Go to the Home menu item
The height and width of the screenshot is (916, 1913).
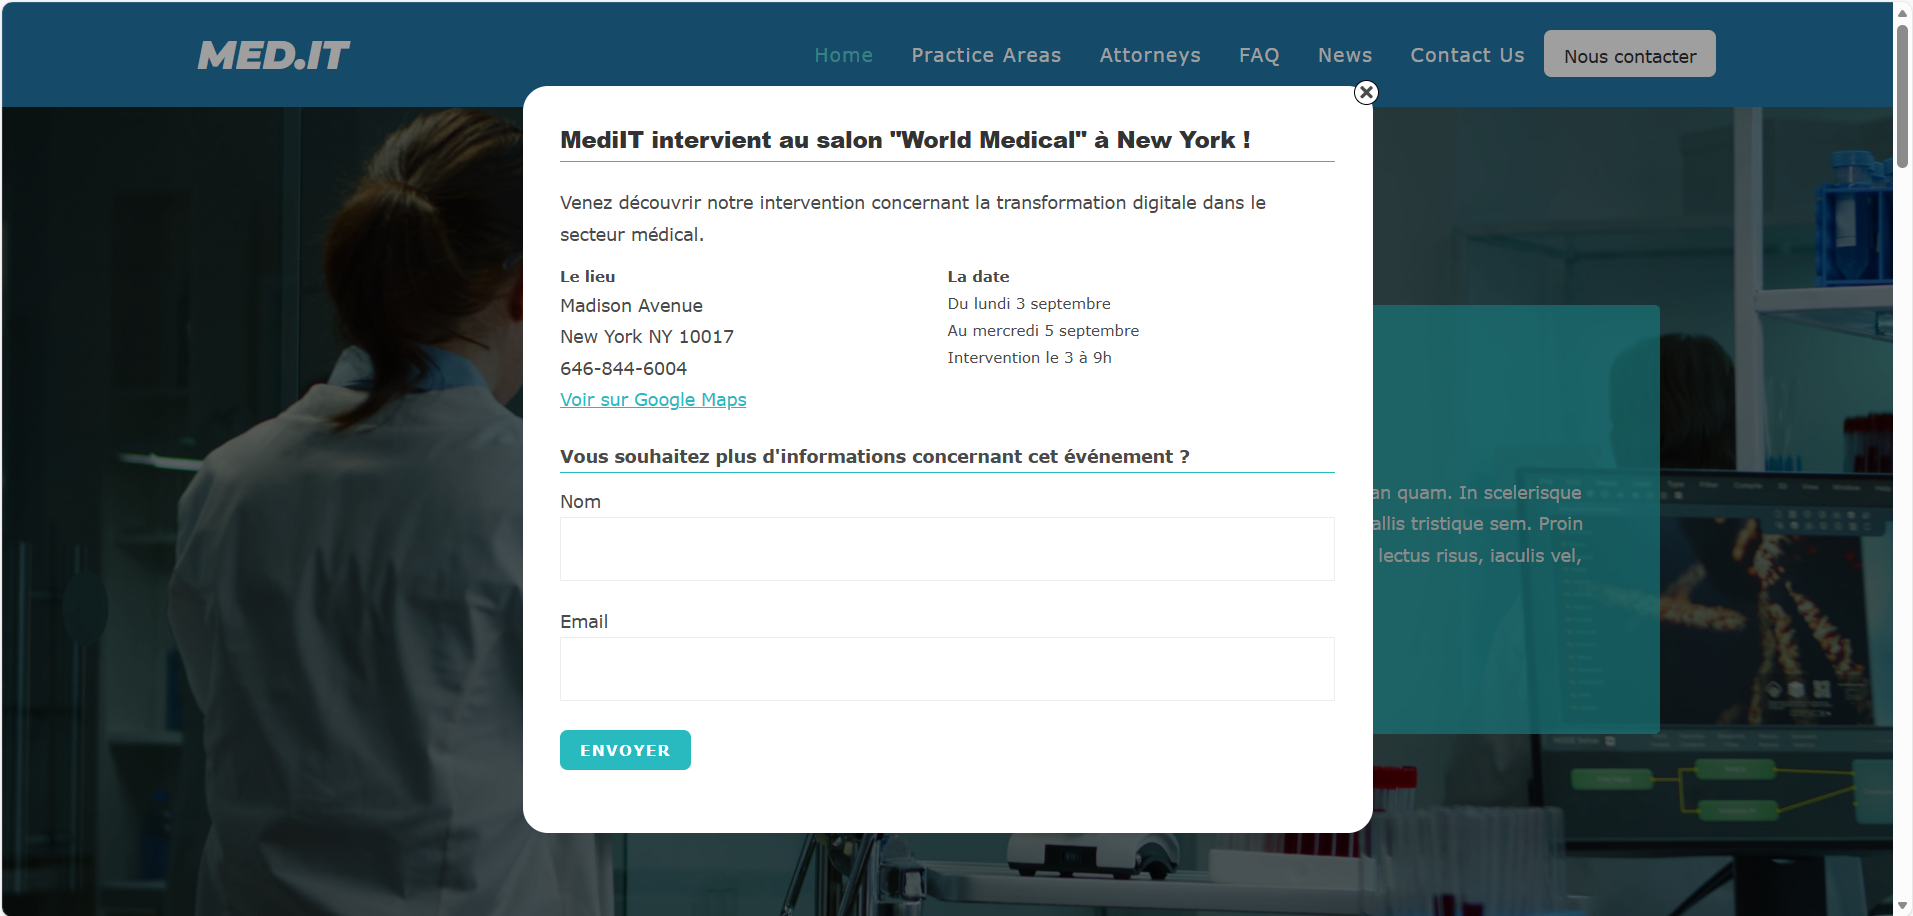[843, 56]
